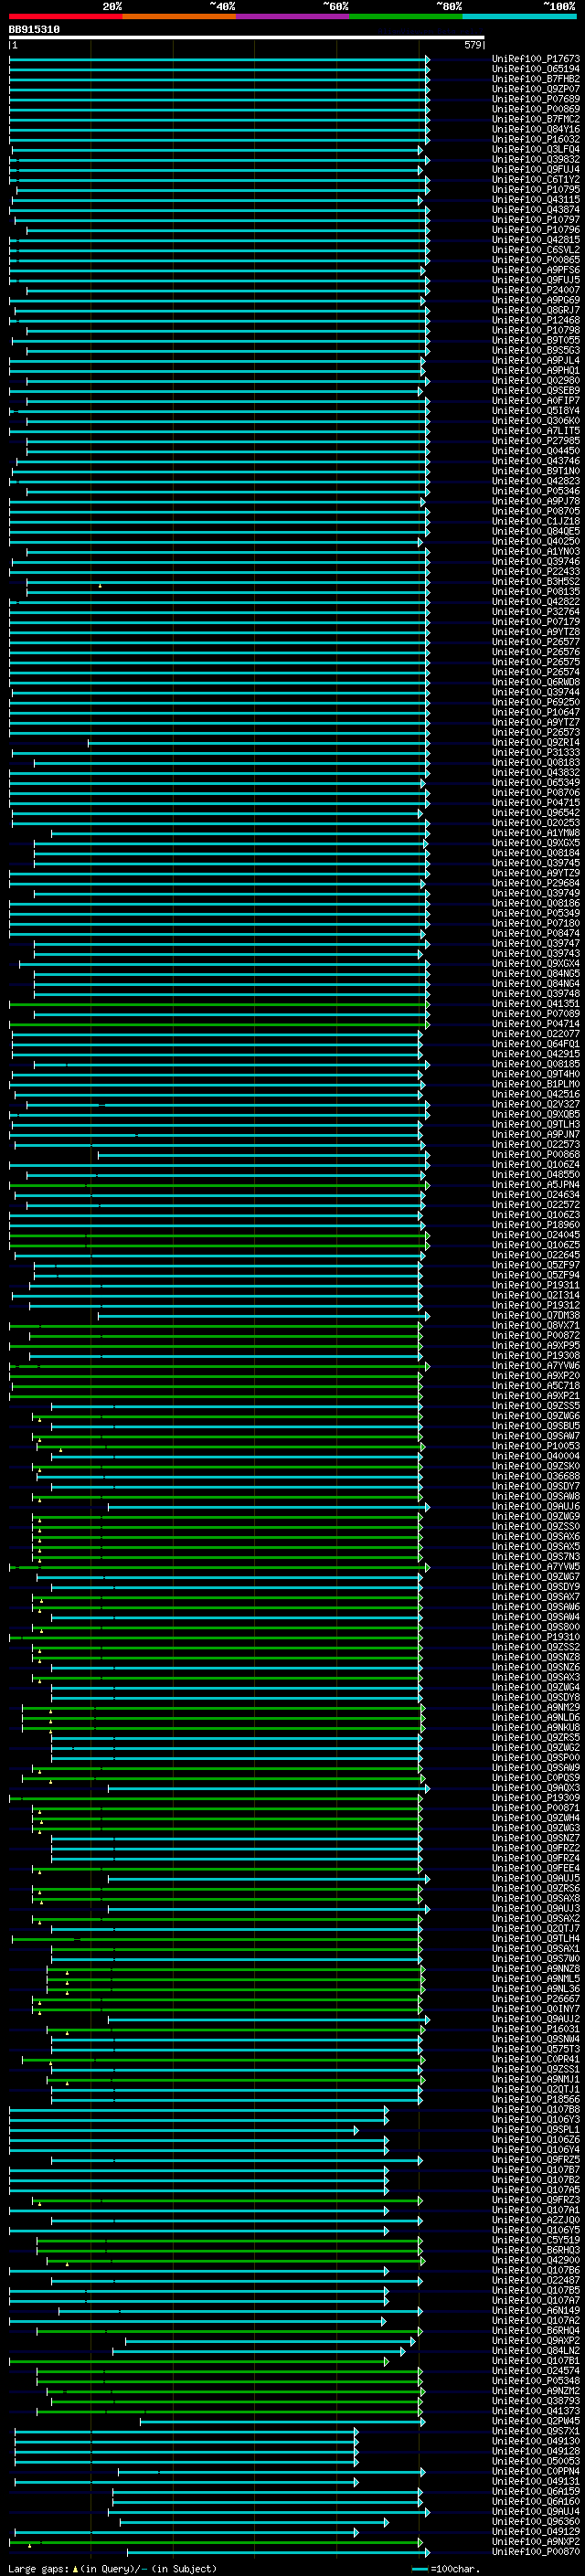Select the UniRef100_A6N149 label

coord(536,2310)
